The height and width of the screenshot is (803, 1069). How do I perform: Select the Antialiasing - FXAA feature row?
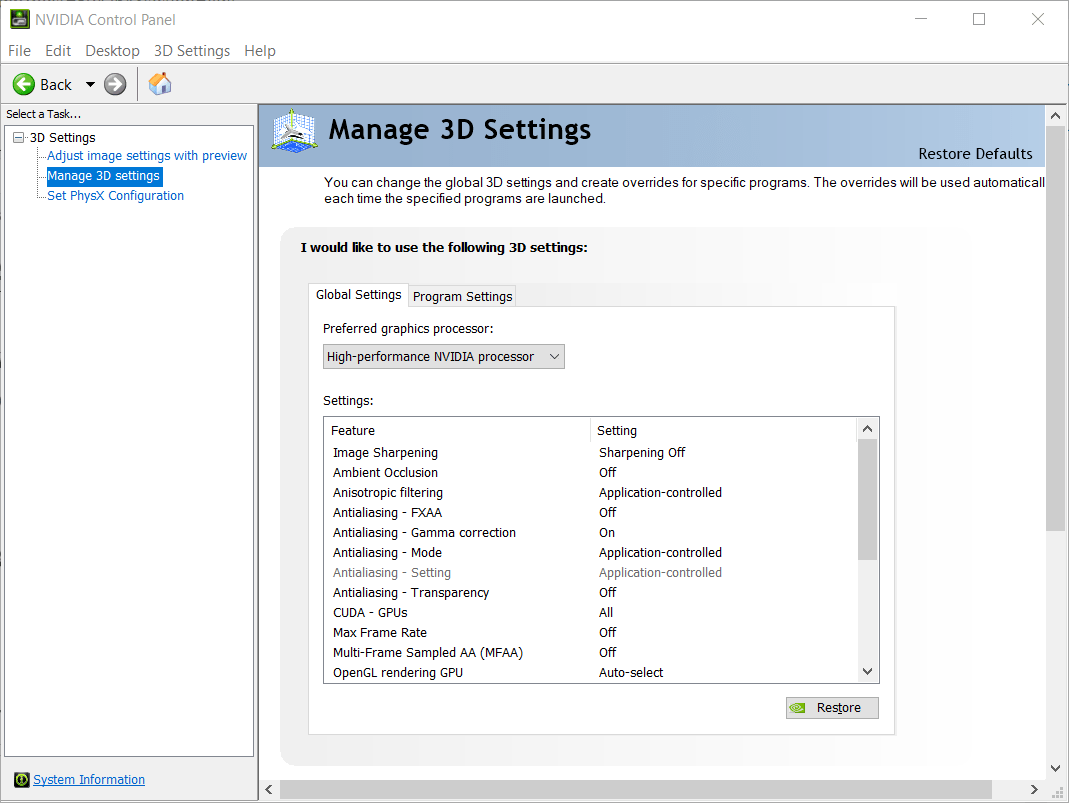pyautogui.click(x=387, y=512)
